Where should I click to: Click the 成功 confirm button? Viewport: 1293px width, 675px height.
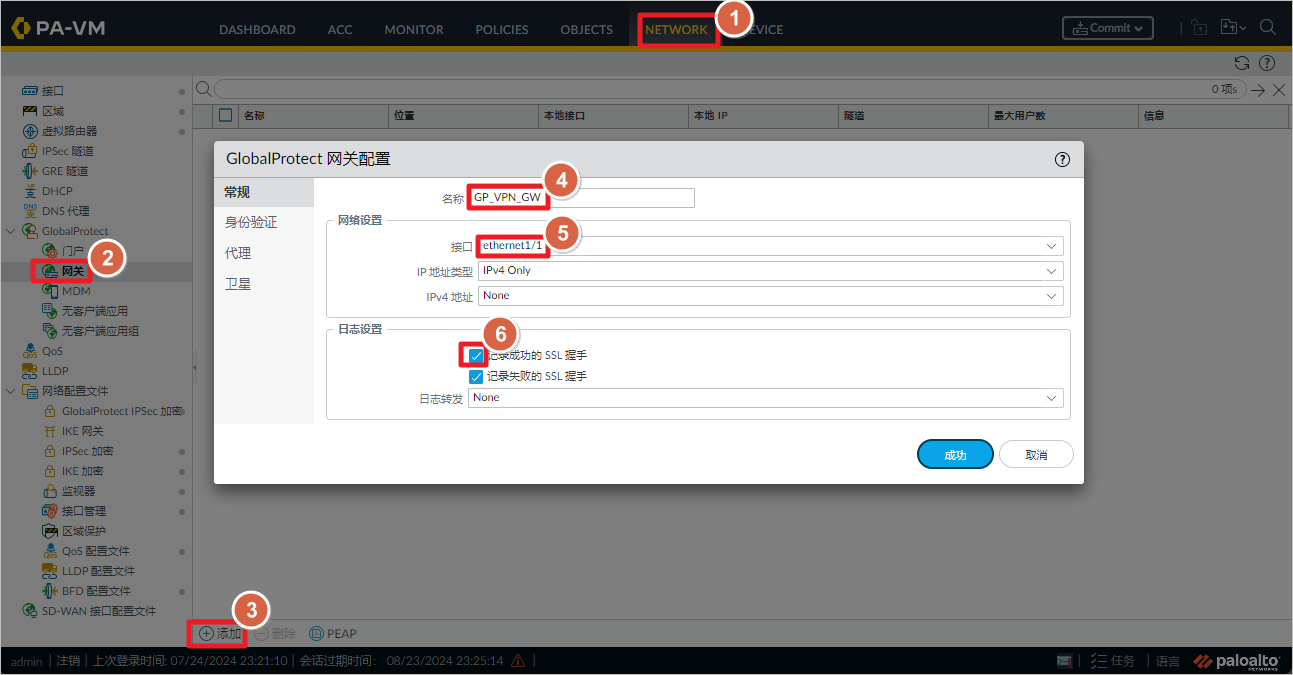[955, 454]
